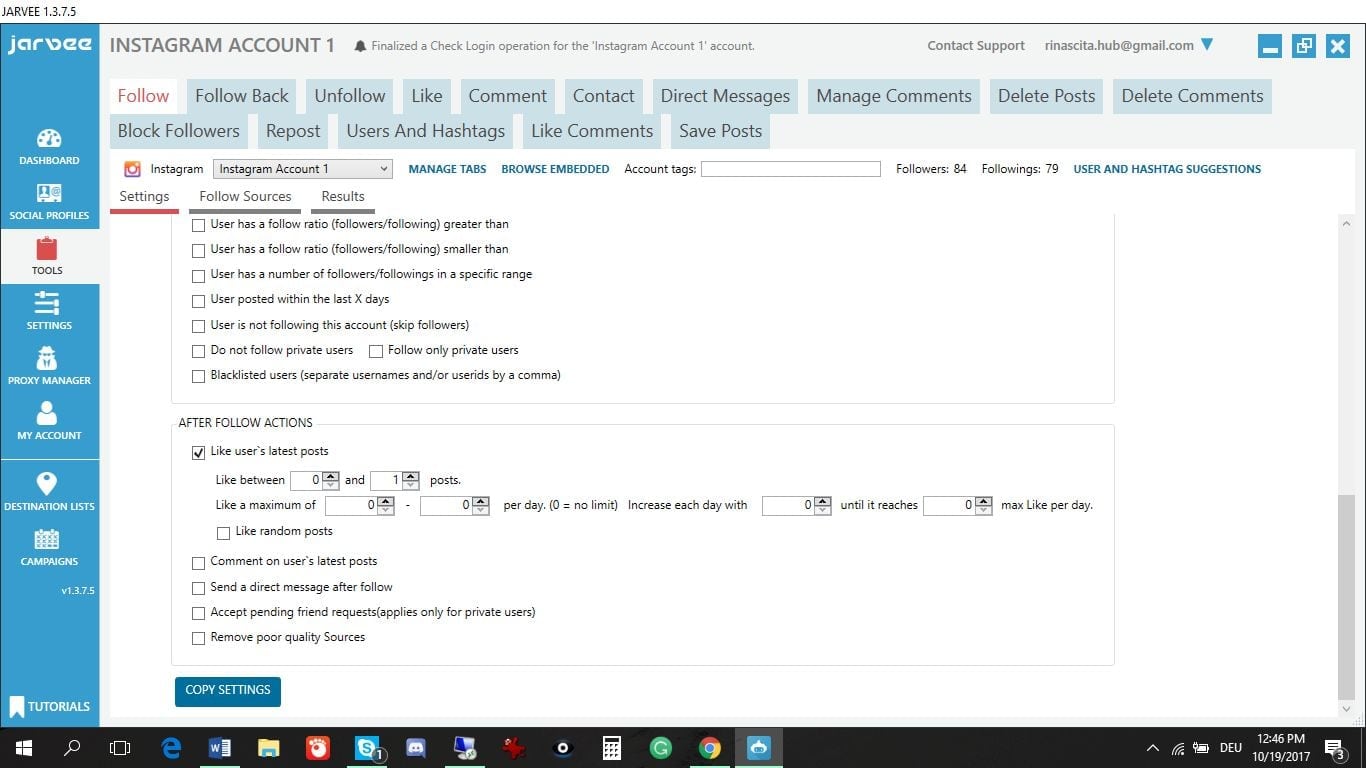This screenshot has height=768, width=1366.
Task: Switch to the Follow Sources sub-tab
Action: tap(245, 197)
